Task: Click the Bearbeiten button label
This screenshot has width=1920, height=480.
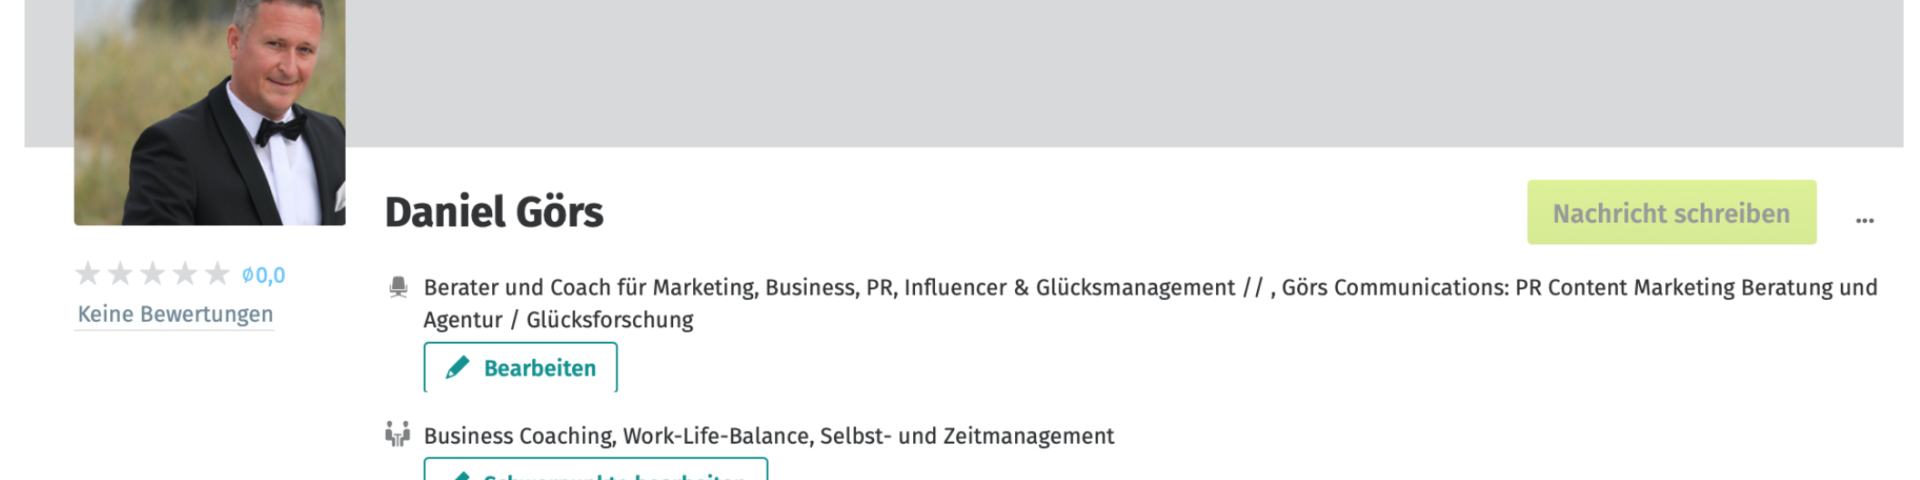Action: 540,368
